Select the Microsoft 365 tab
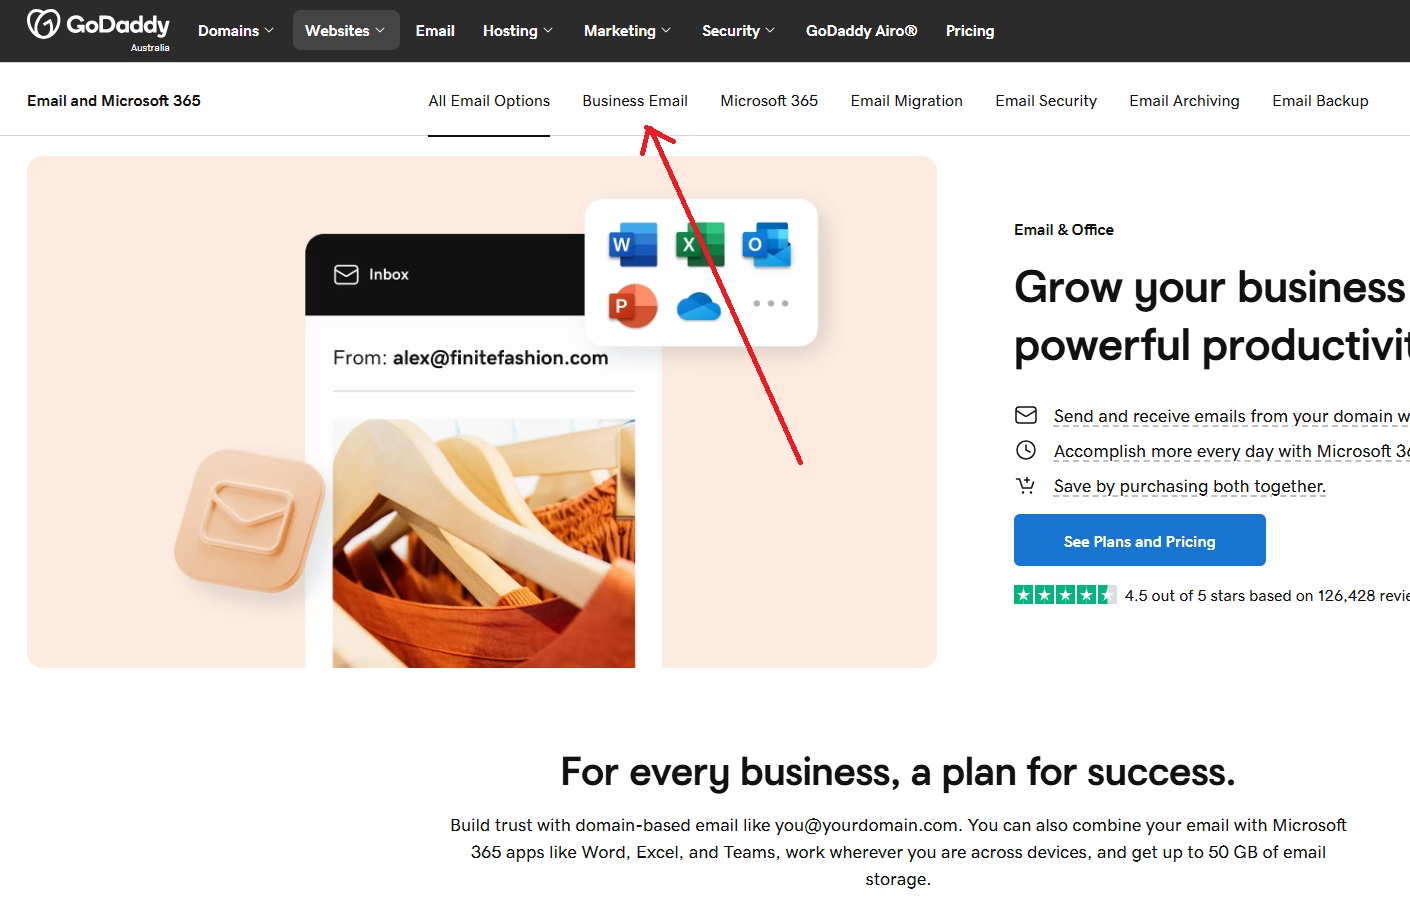 [x=769, y=101]
